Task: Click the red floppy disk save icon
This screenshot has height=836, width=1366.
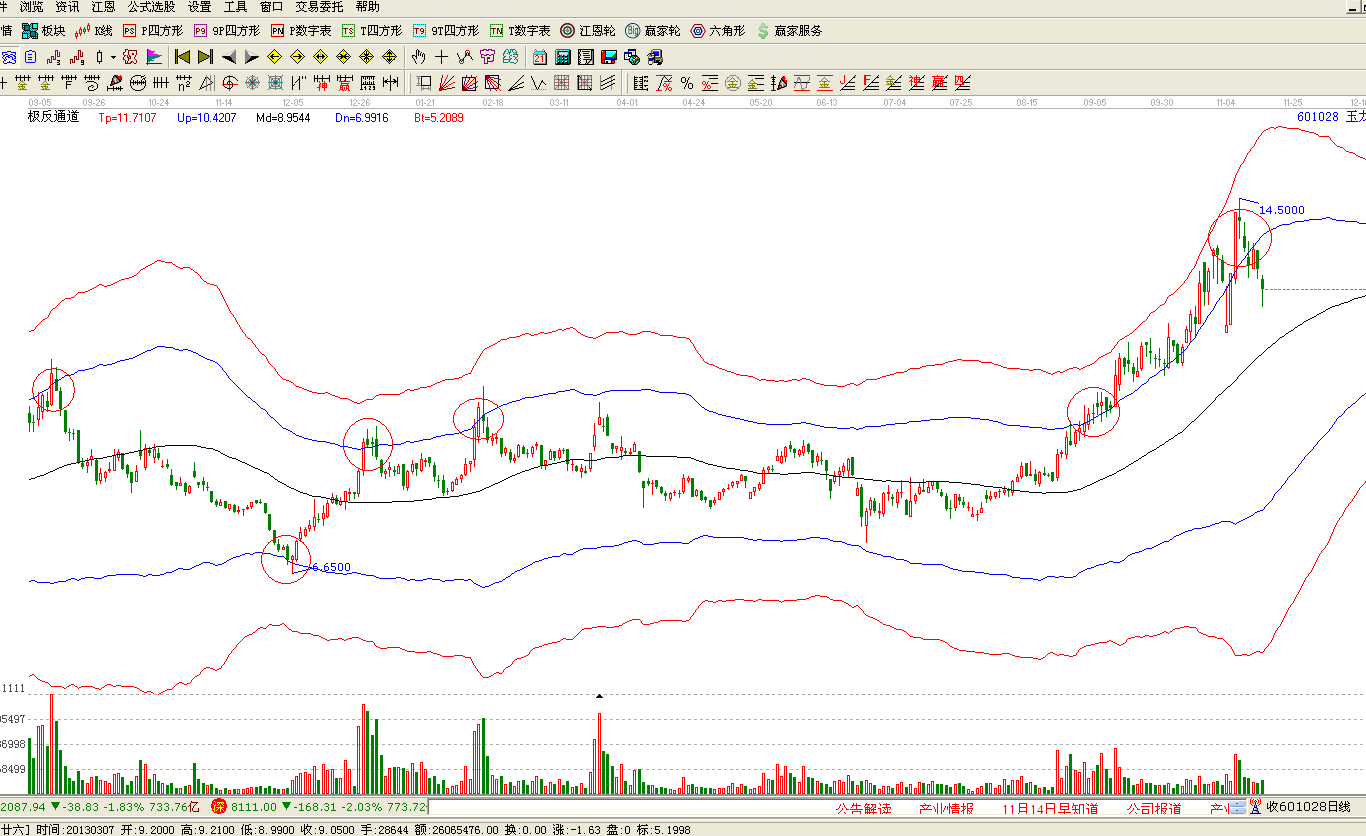Action: pos(608,57)
